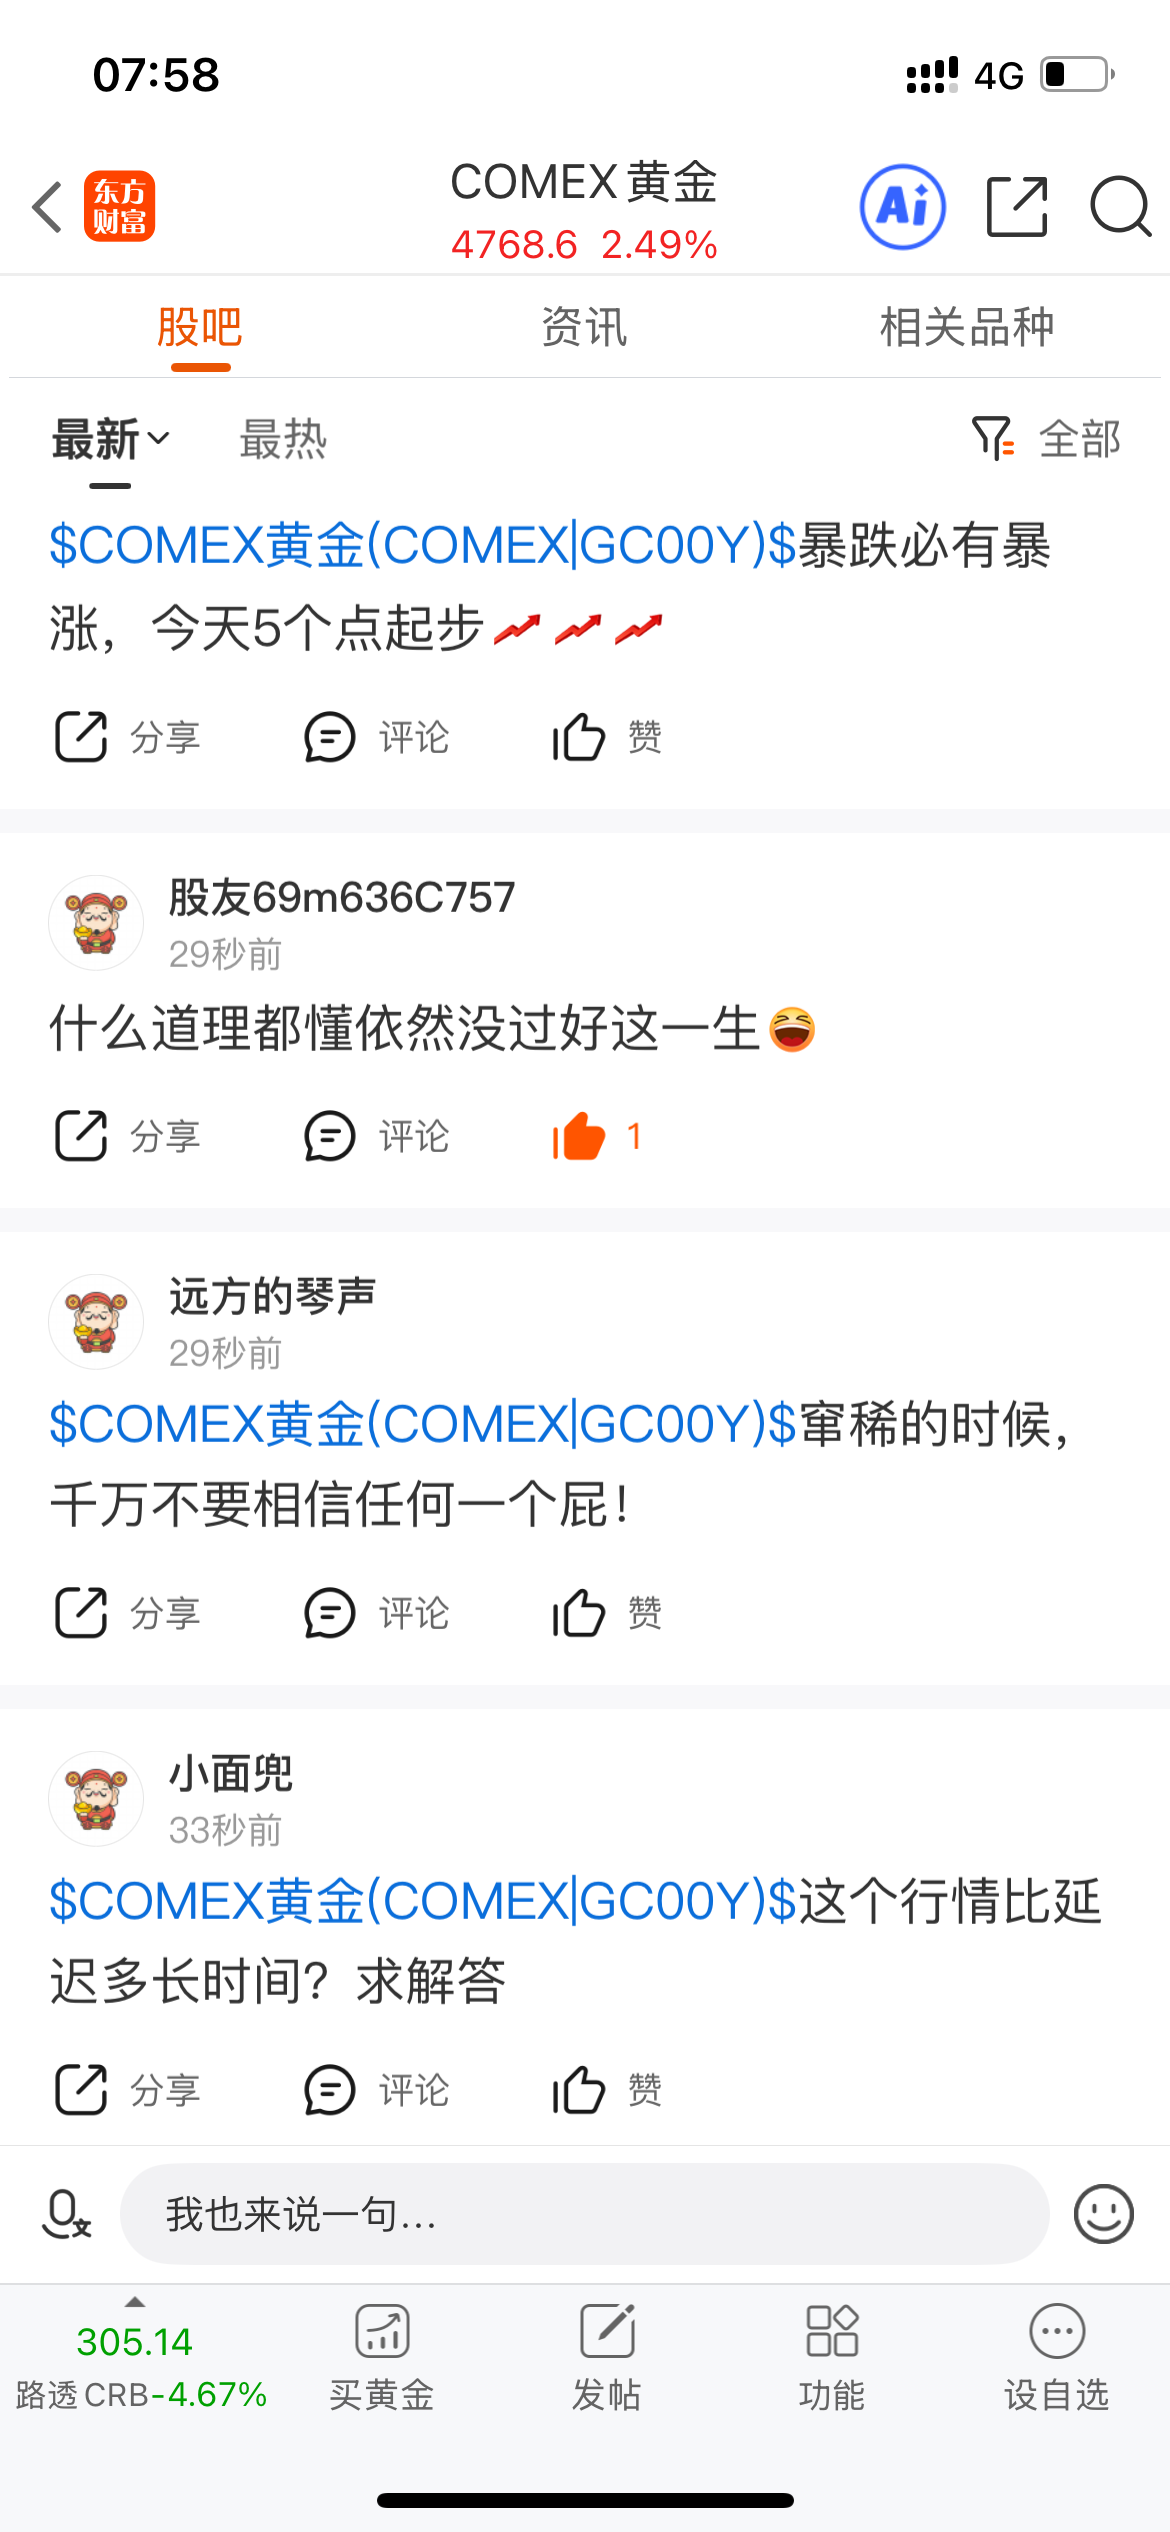Open the AI assistant icon
The height and width of the screenshot is (2532, 1170).
click(903, 207)
